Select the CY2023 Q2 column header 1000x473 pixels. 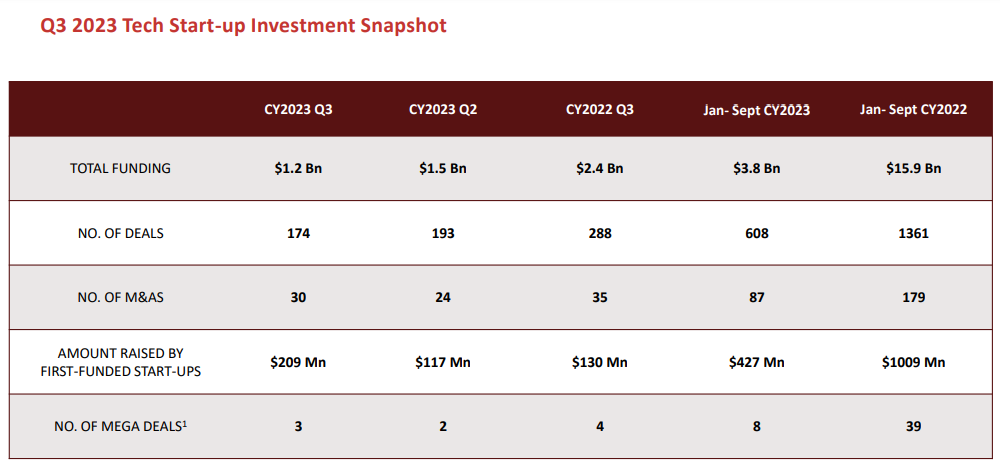point(443,109)
